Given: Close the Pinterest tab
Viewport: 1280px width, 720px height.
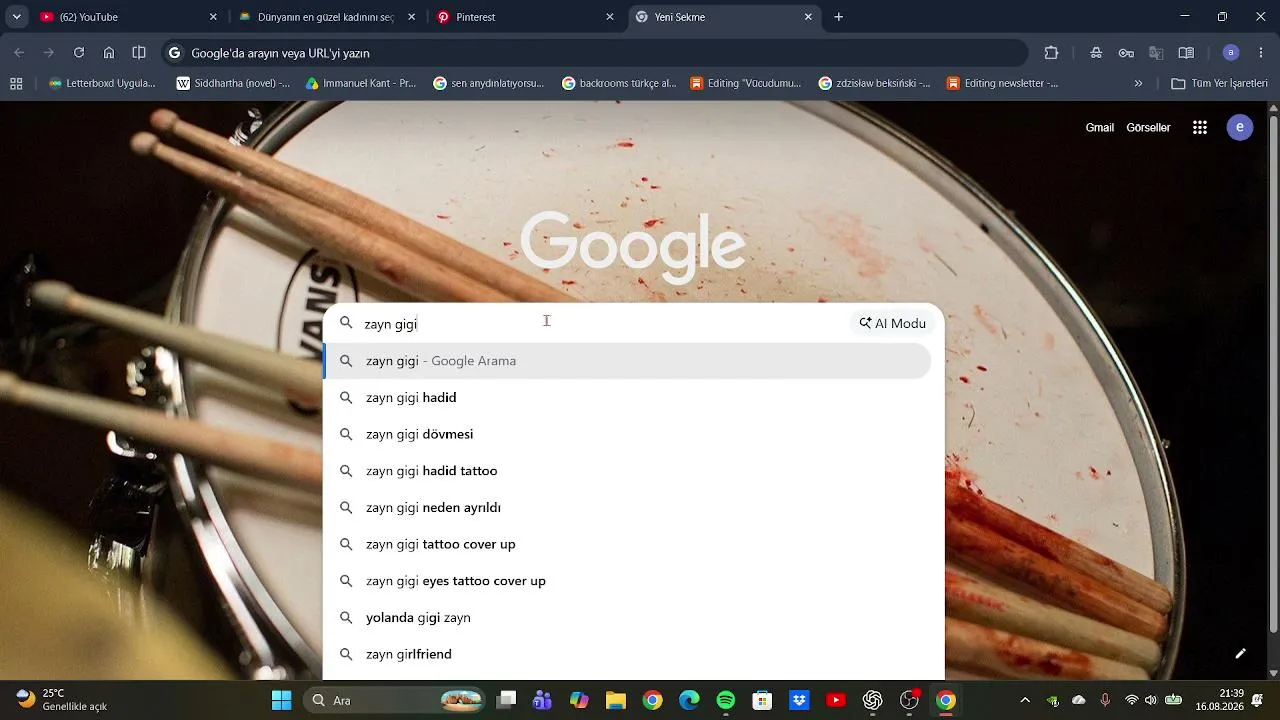Looking at the screenshot, I should (610, 17).
